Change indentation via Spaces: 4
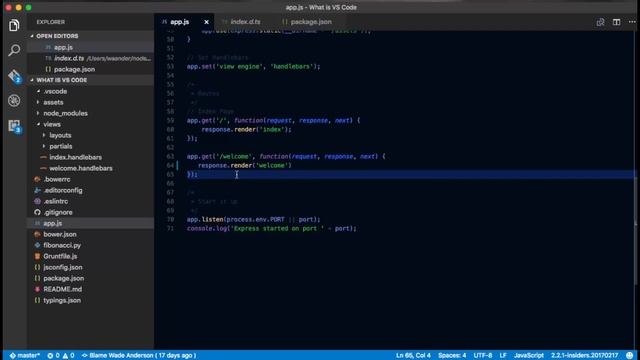This screenshot has height=360, width=640. 452,356
